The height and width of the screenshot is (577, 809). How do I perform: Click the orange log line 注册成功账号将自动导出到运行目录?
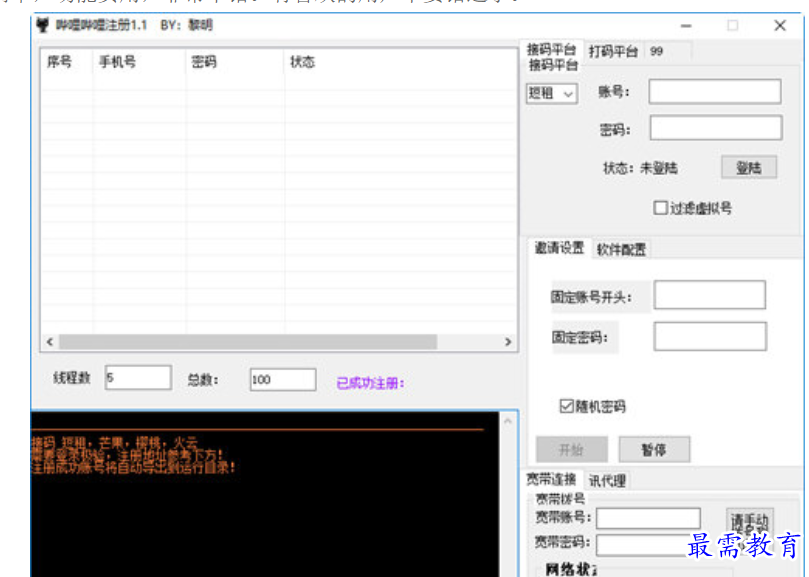[134, 468]
